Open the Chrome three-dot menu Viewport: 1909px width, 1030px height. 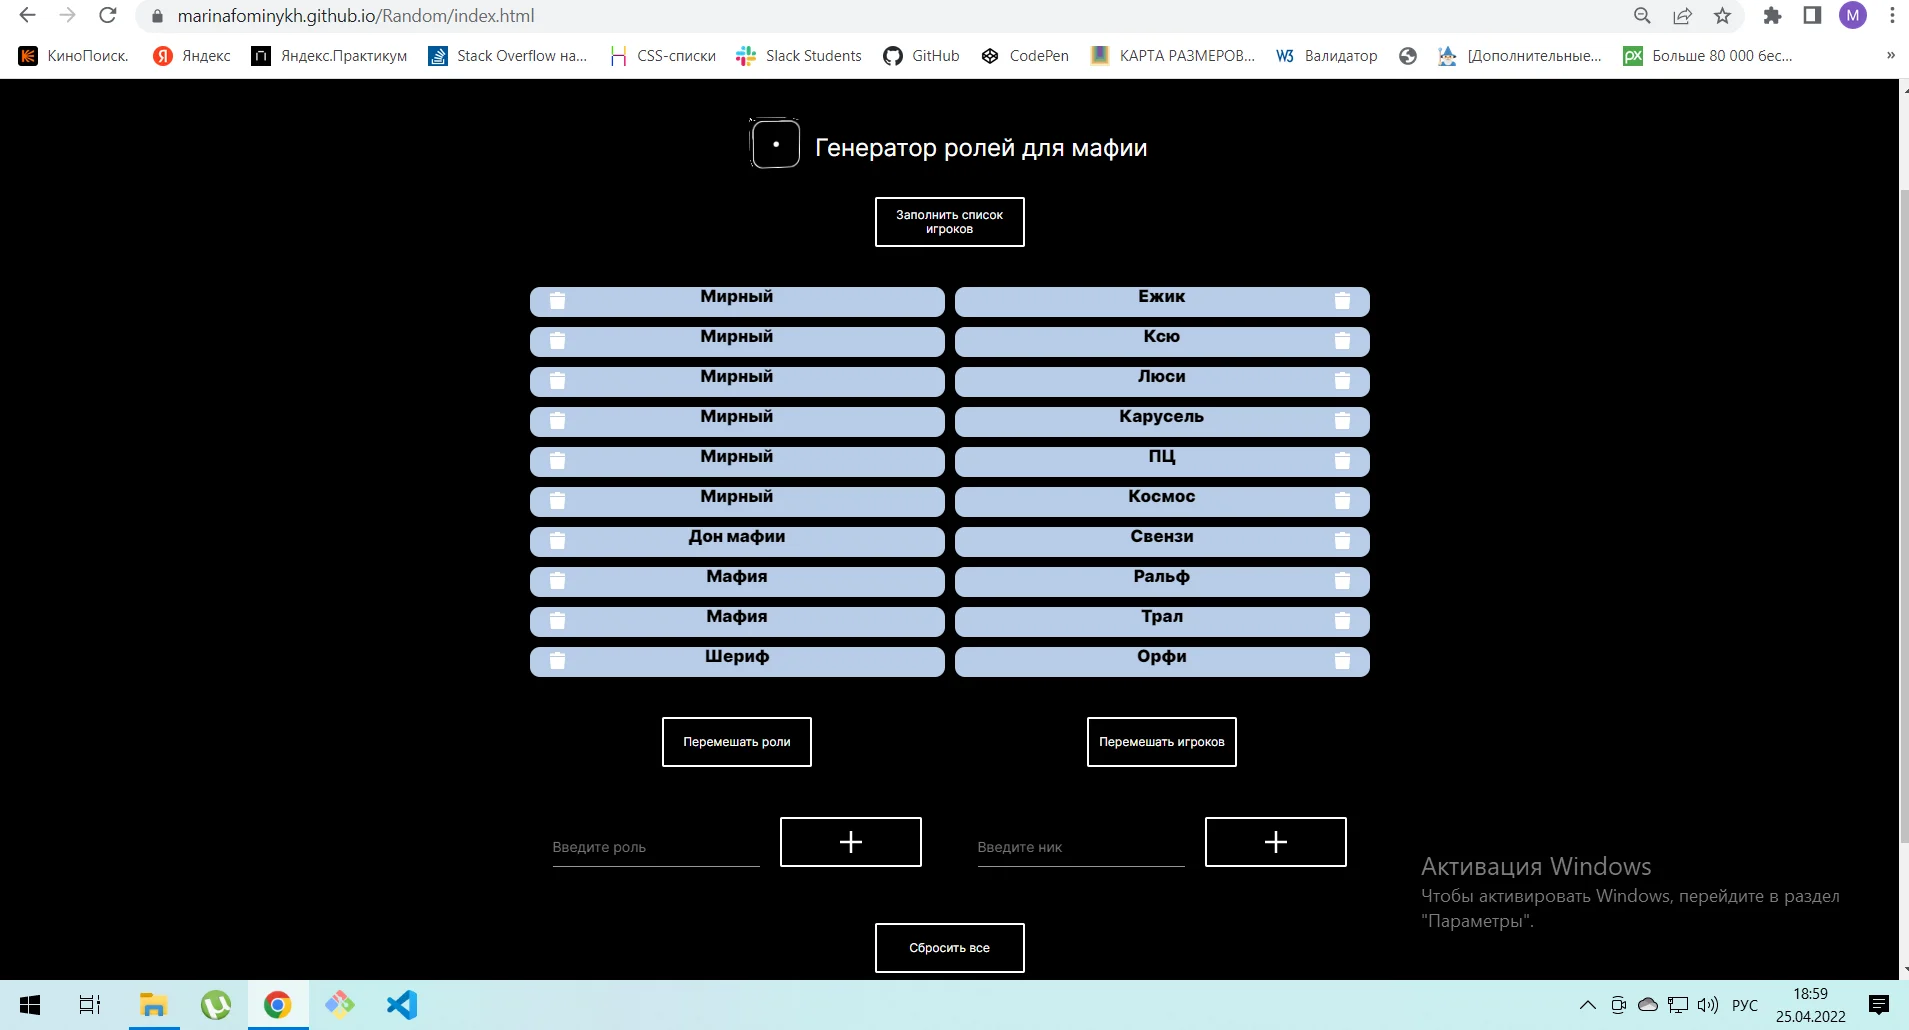[x=1892, y=16]
